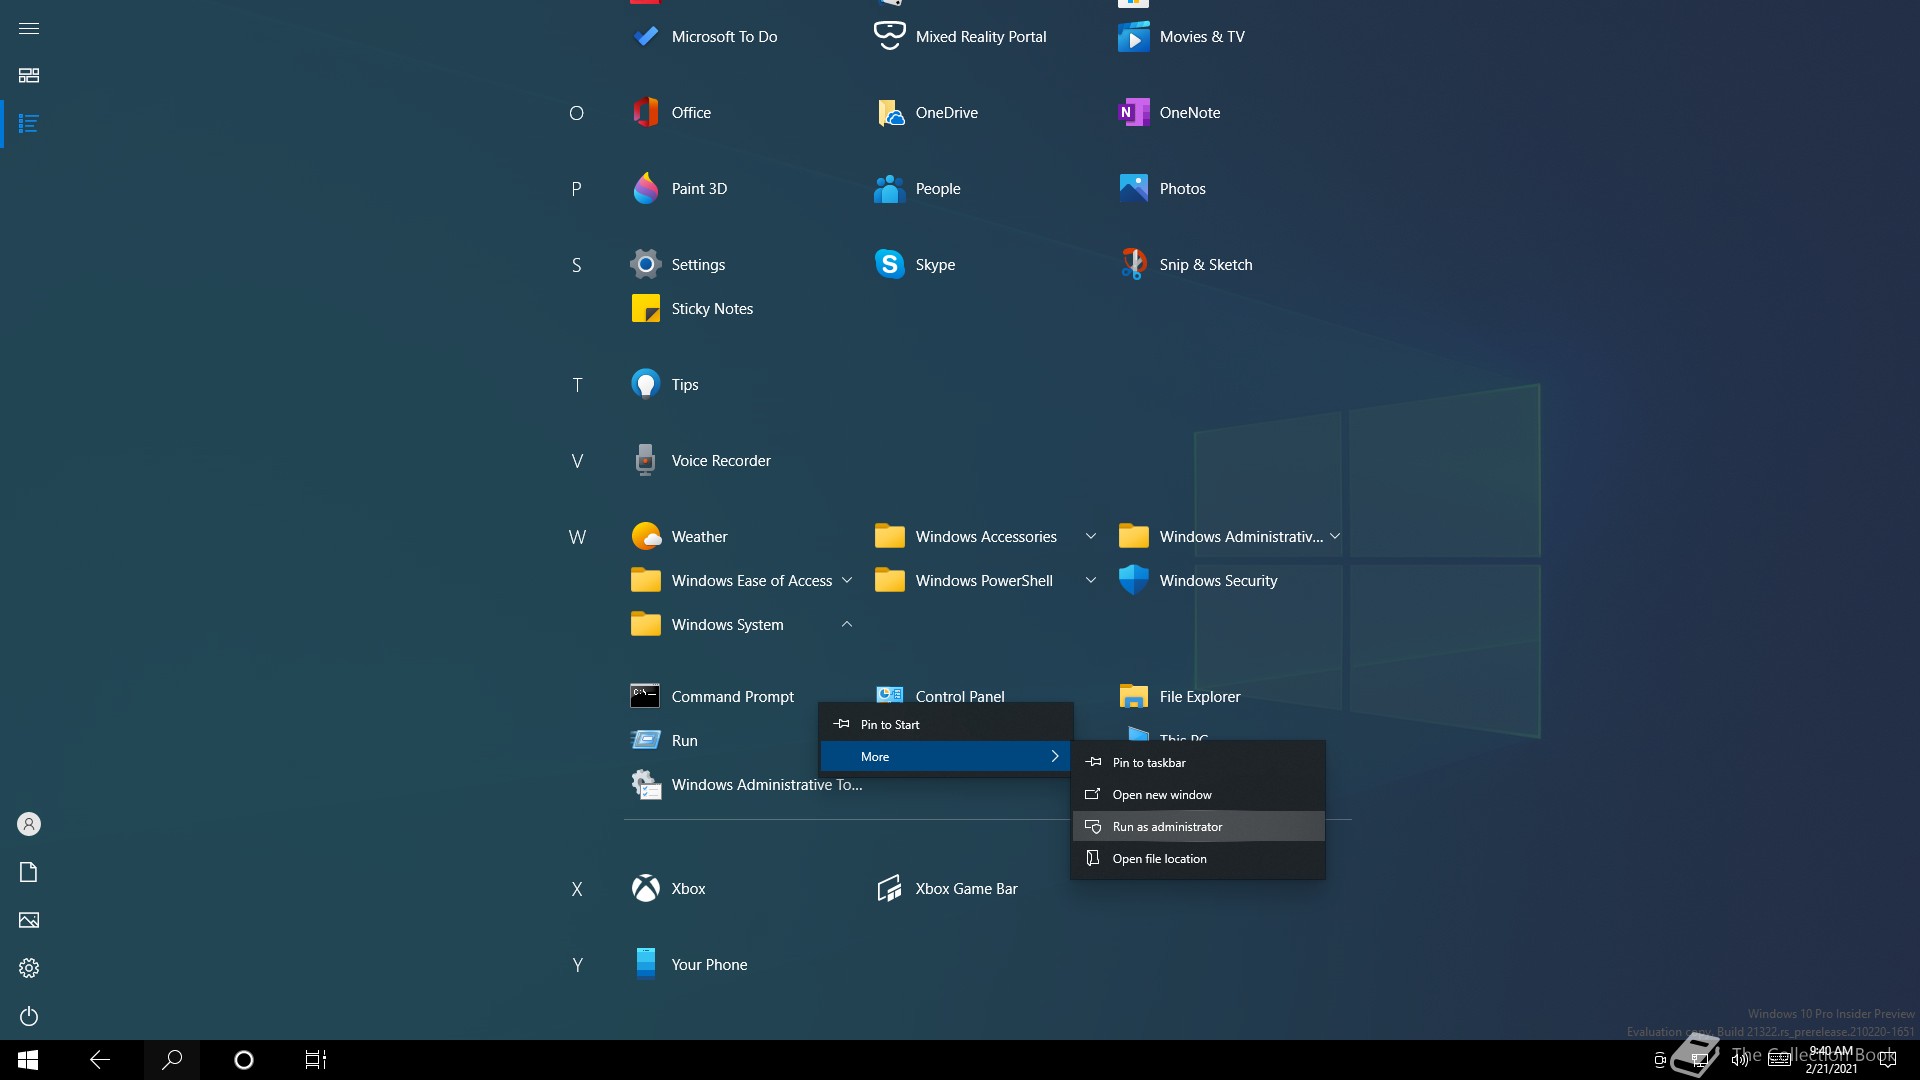Screen dimensions: 1920x1080
Task: Select Open new window option
Action: tap(1198, 794)
